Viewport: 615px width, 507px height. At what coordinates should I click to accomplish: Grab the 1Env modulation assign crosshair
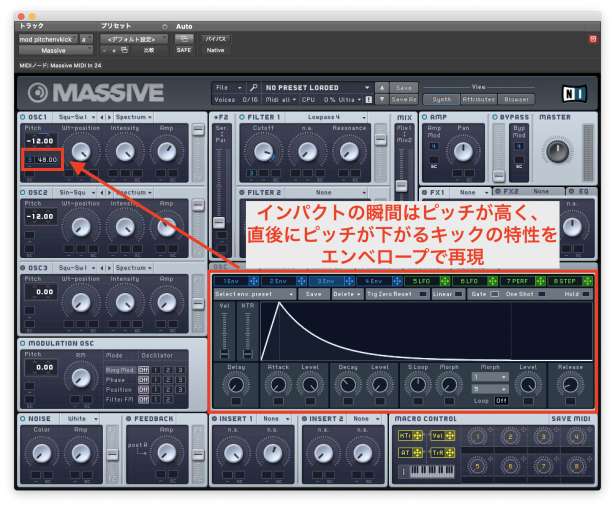click(x=252, y=281)
